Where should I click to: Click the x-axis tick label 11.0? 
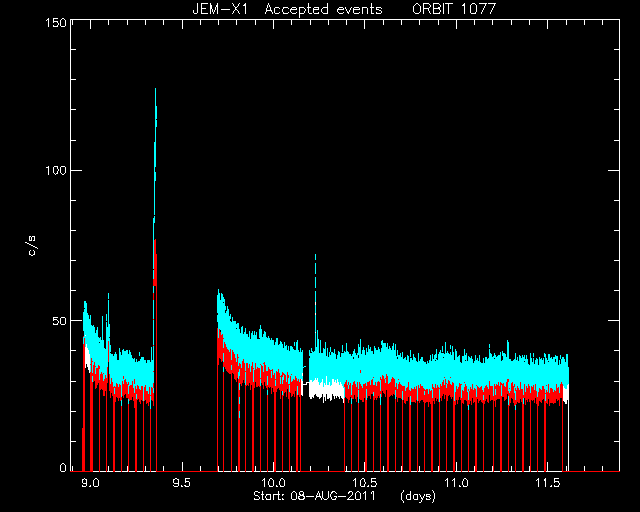click(x=456, y=483)
